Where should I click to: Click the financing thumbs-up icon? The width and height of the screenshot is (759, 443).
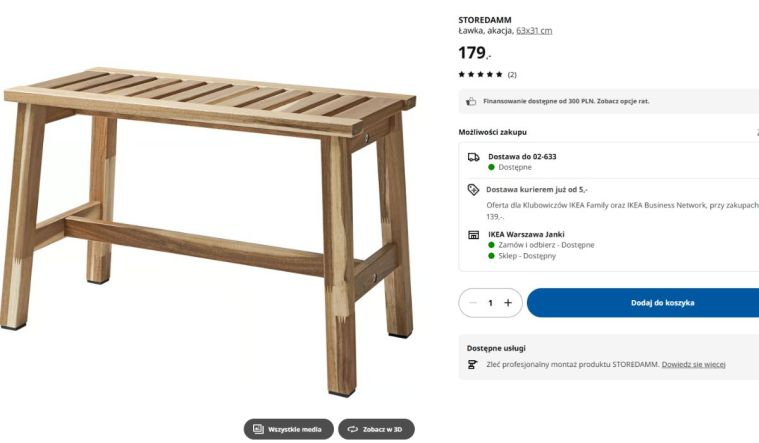pos(471,101)
